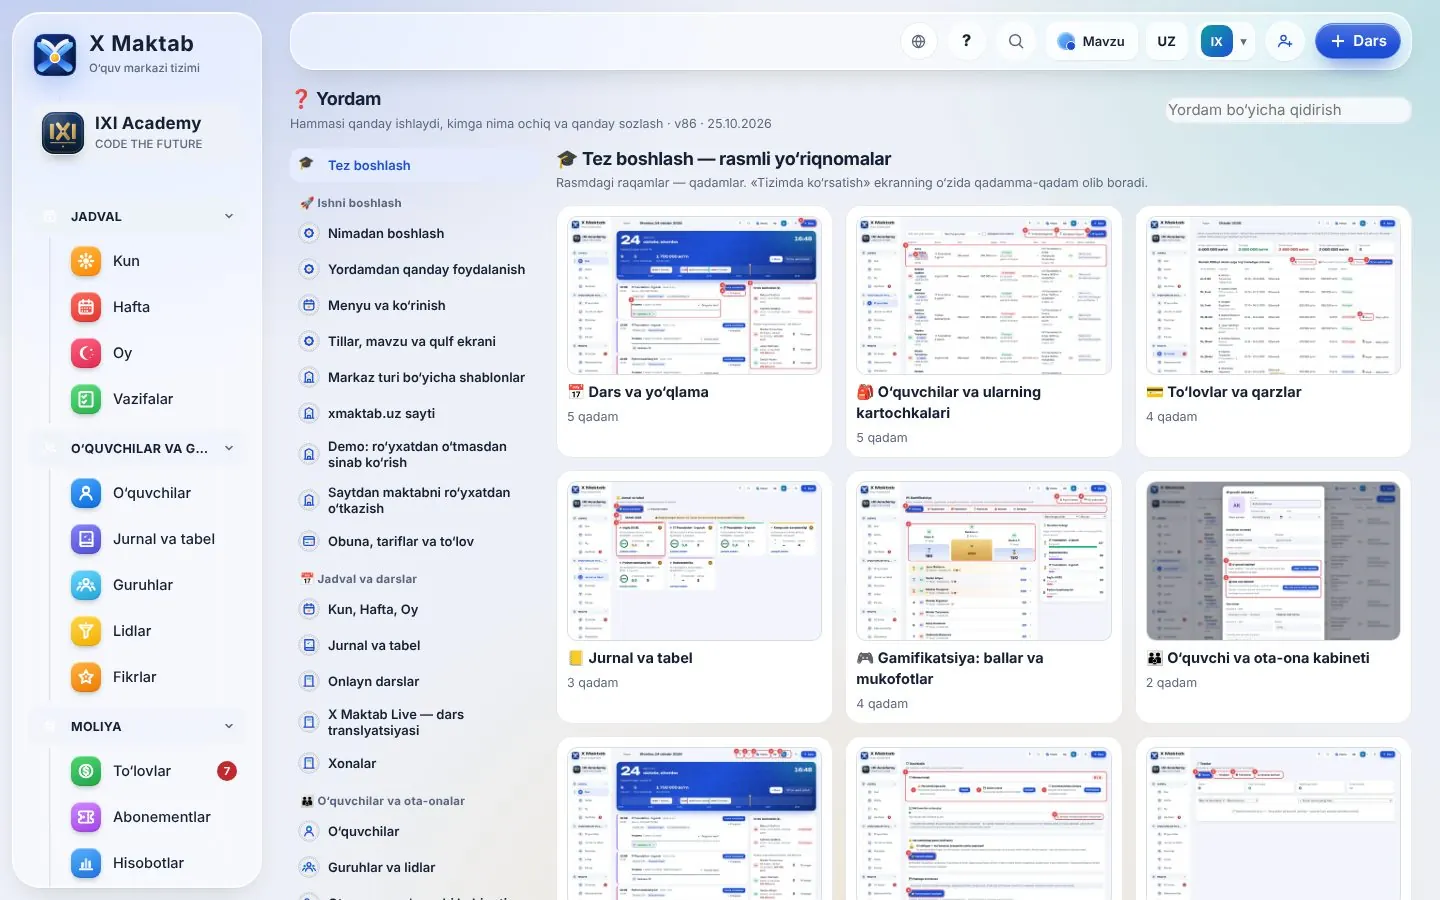
Task: Click the blue + Dars button
Action: click(x=1357, y=41)
